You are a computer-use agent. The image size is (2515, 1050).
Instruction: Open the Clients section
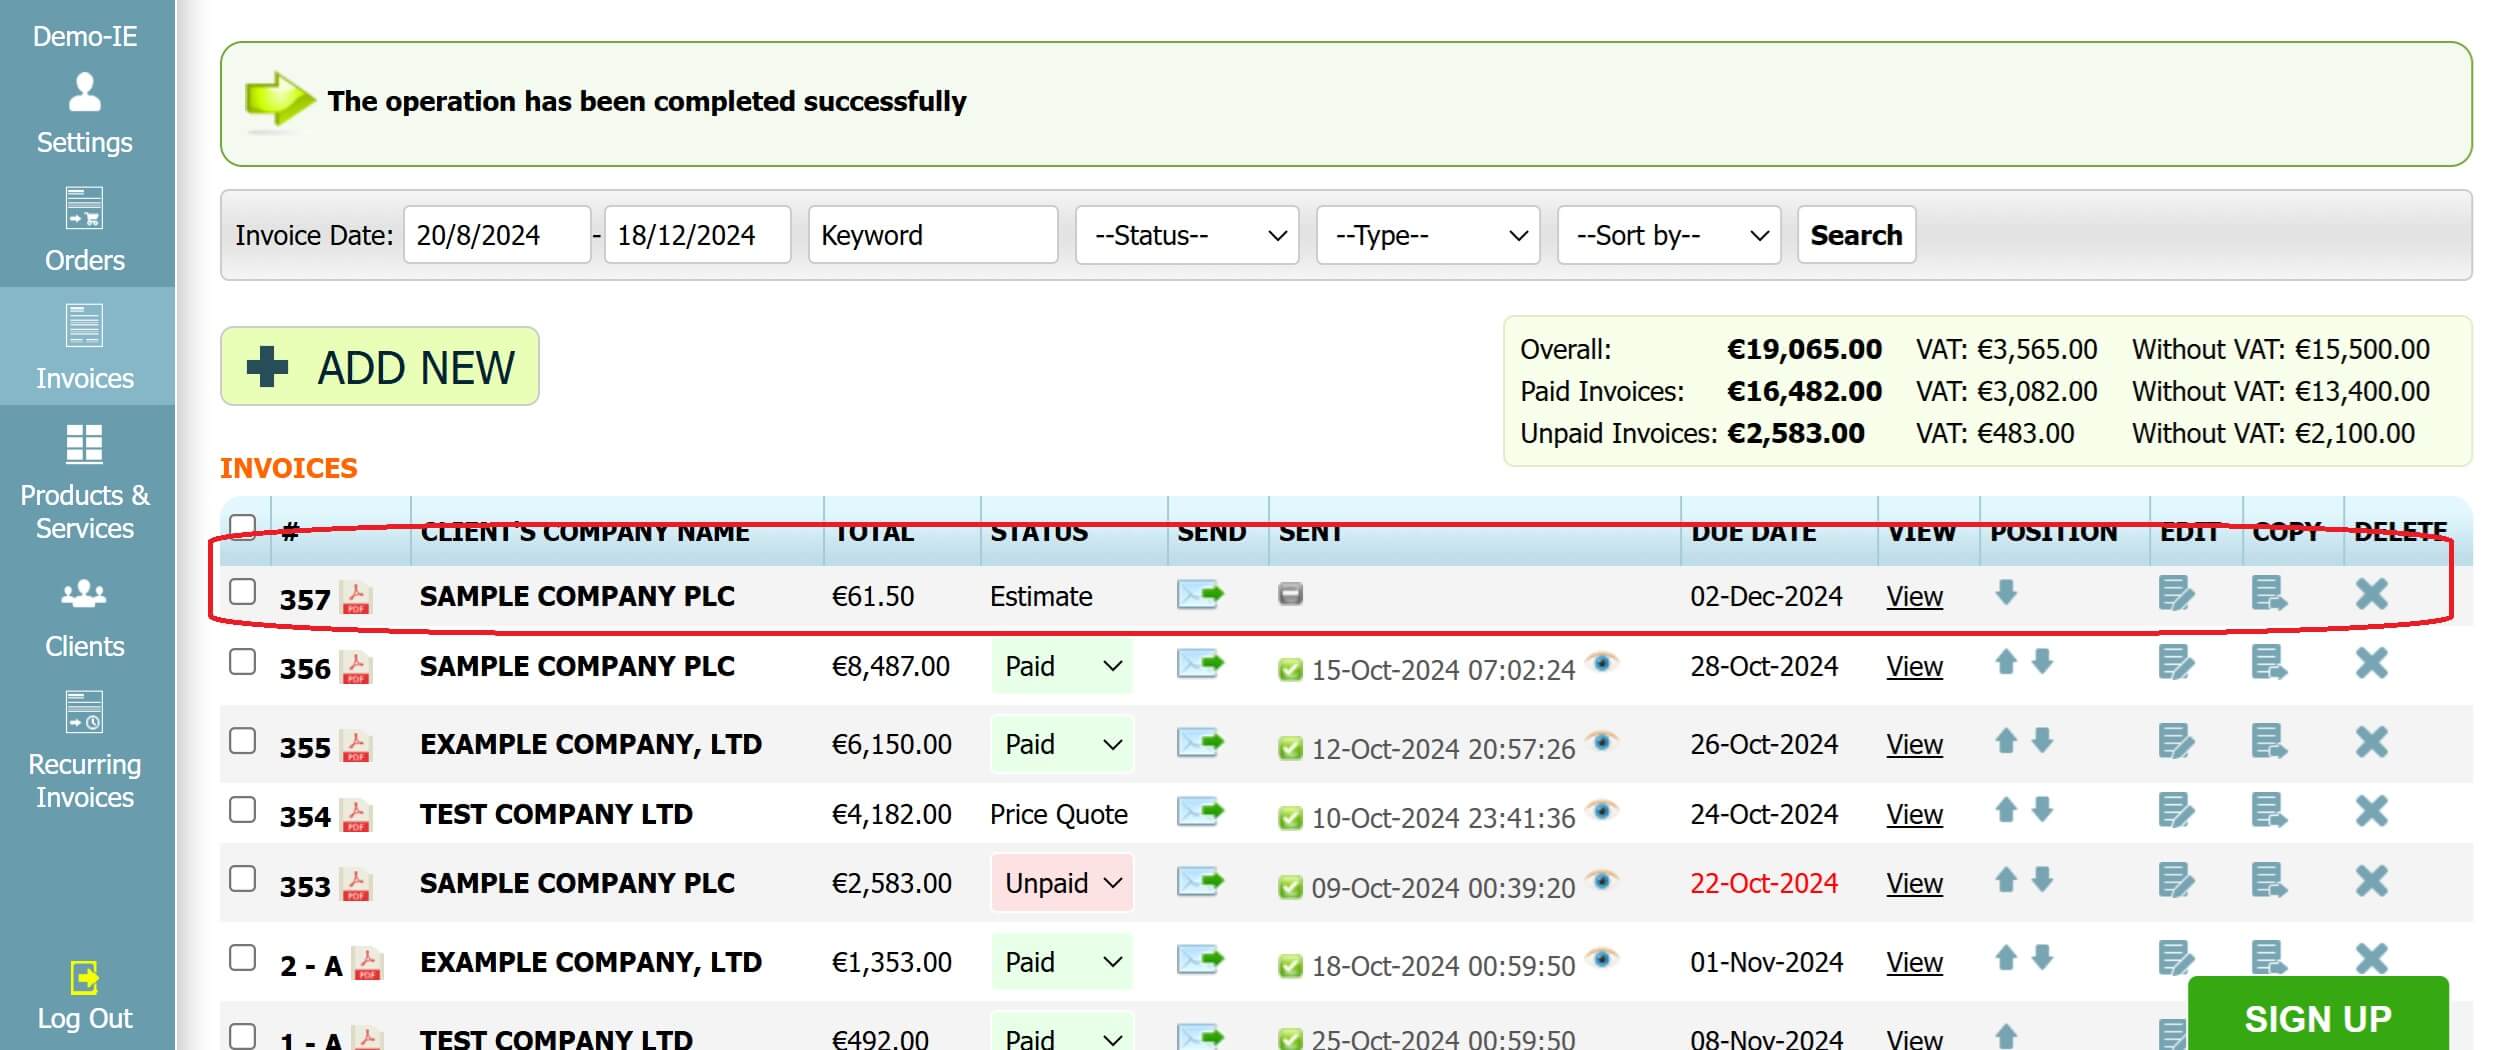85,618
